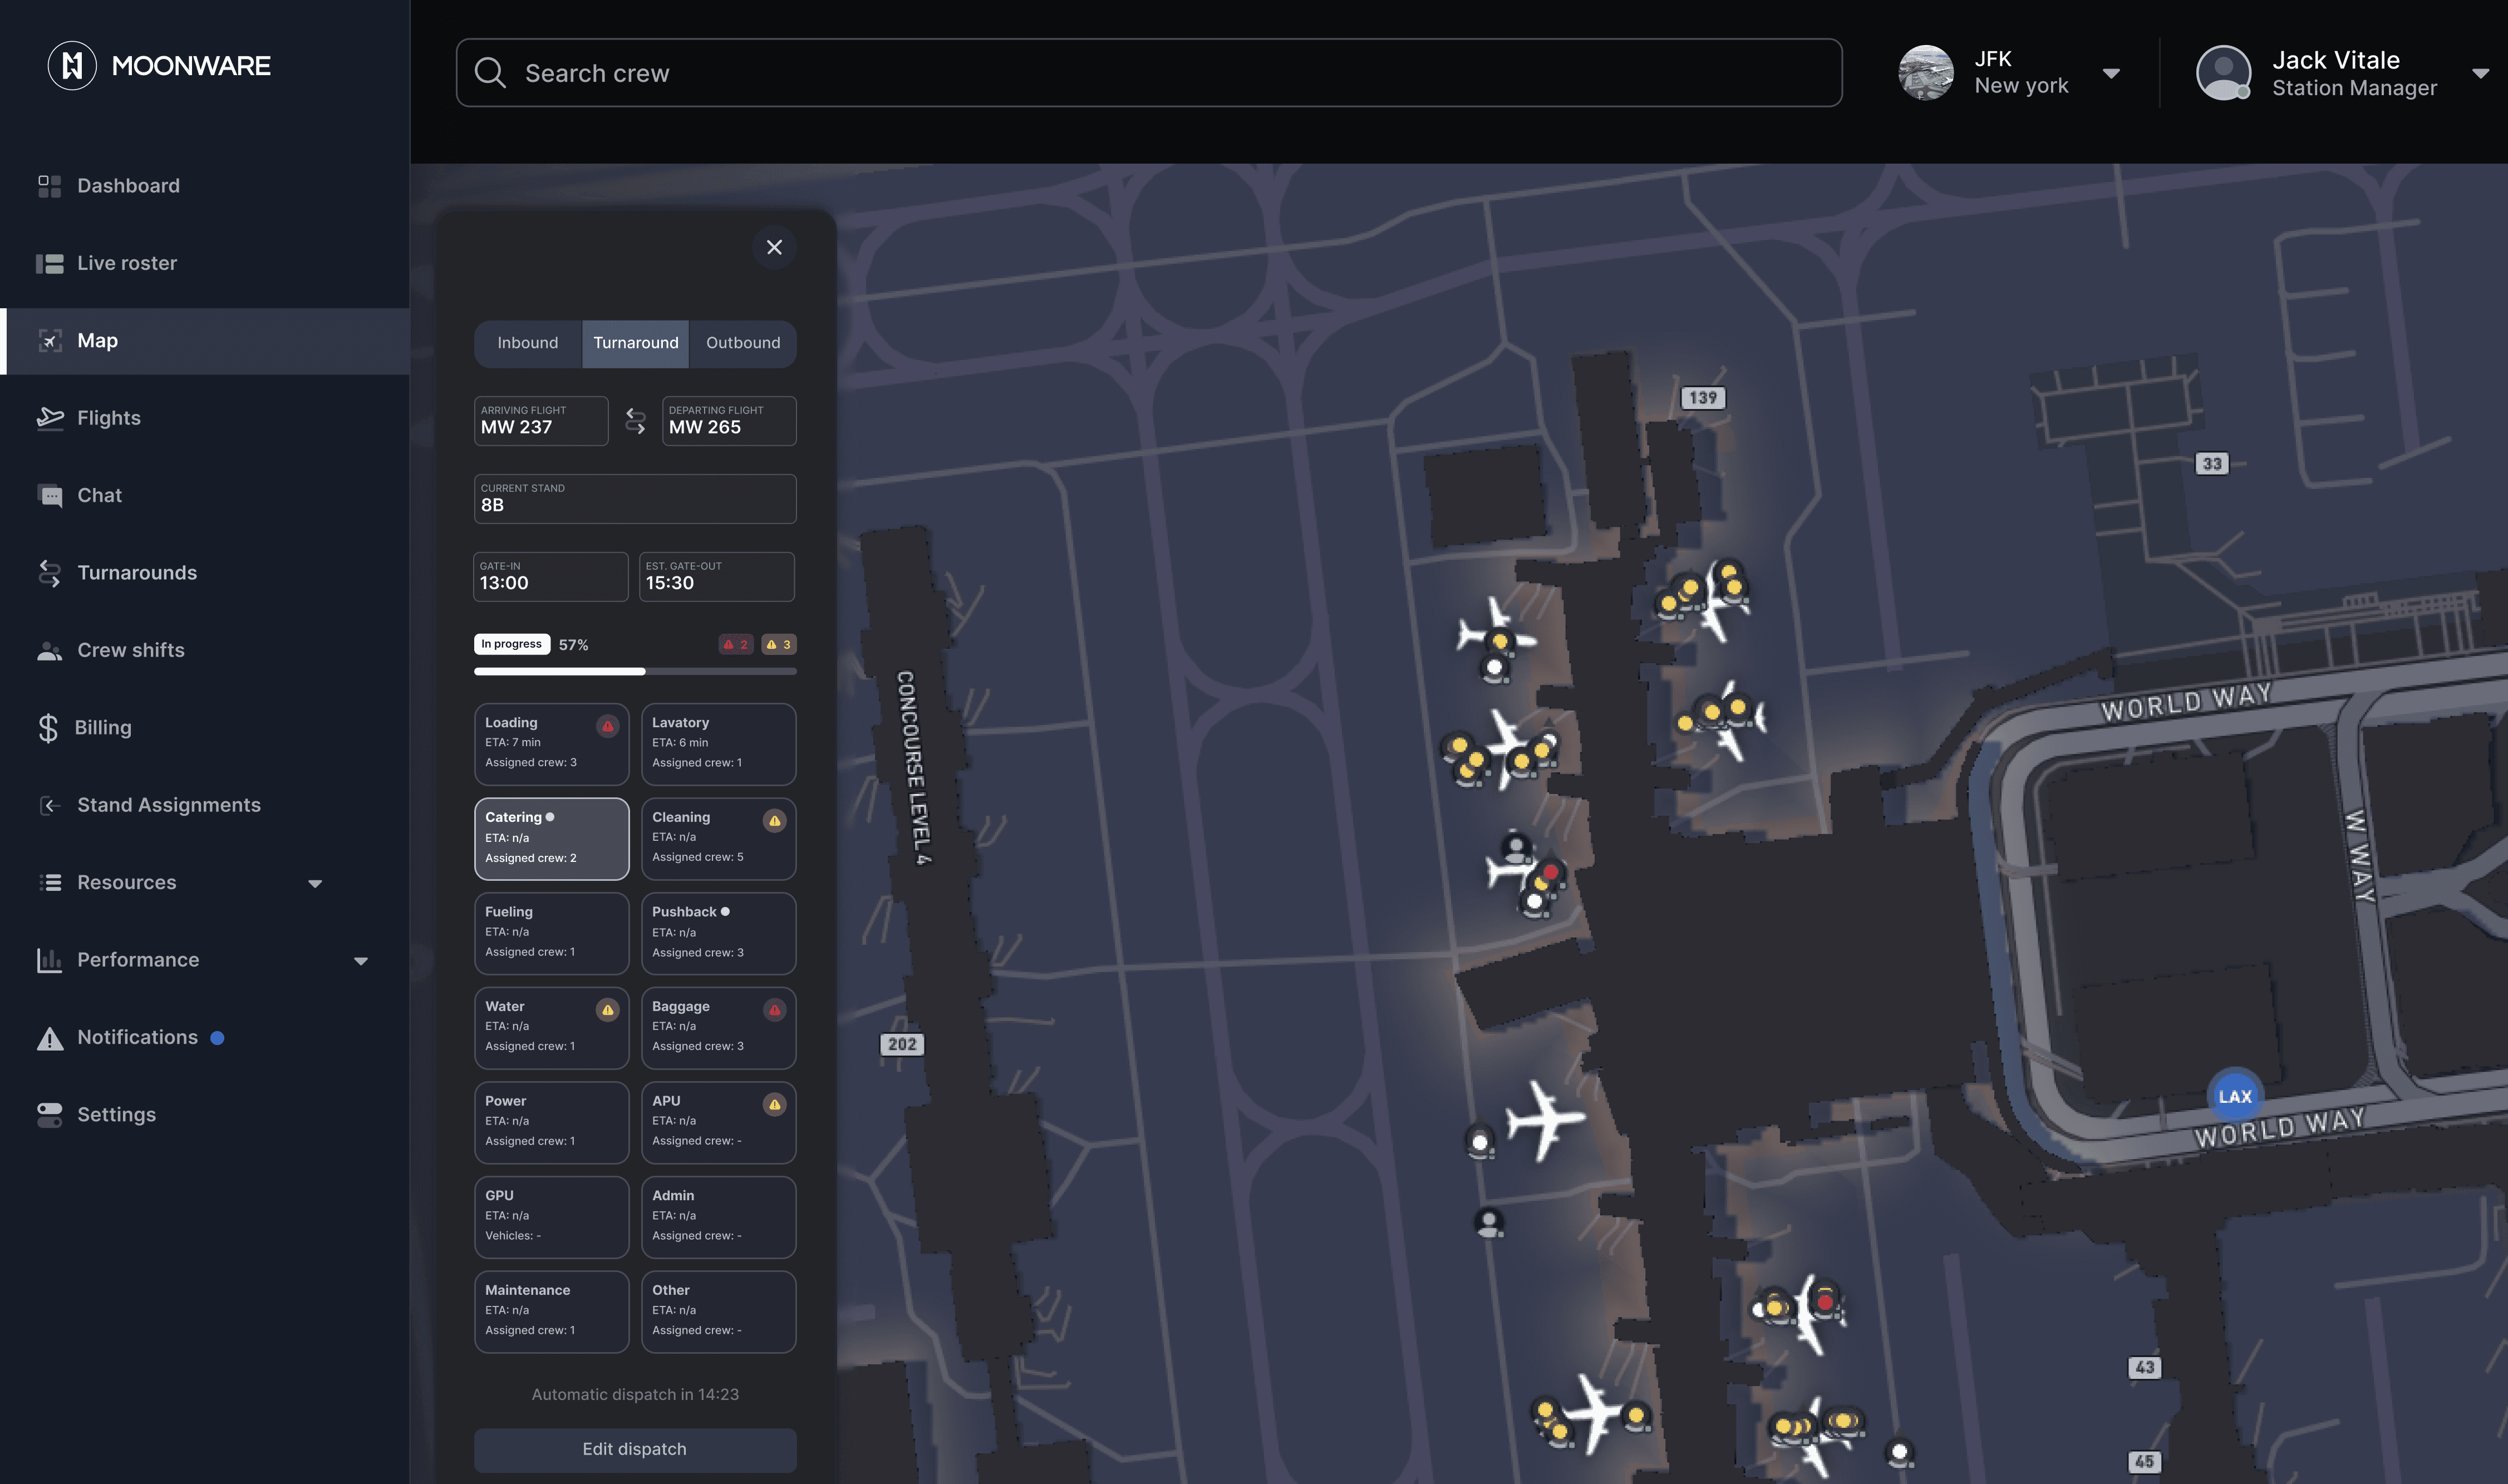
Task: Select the Pushback task card
Action: pyautogui.click(x=718, y=933)
